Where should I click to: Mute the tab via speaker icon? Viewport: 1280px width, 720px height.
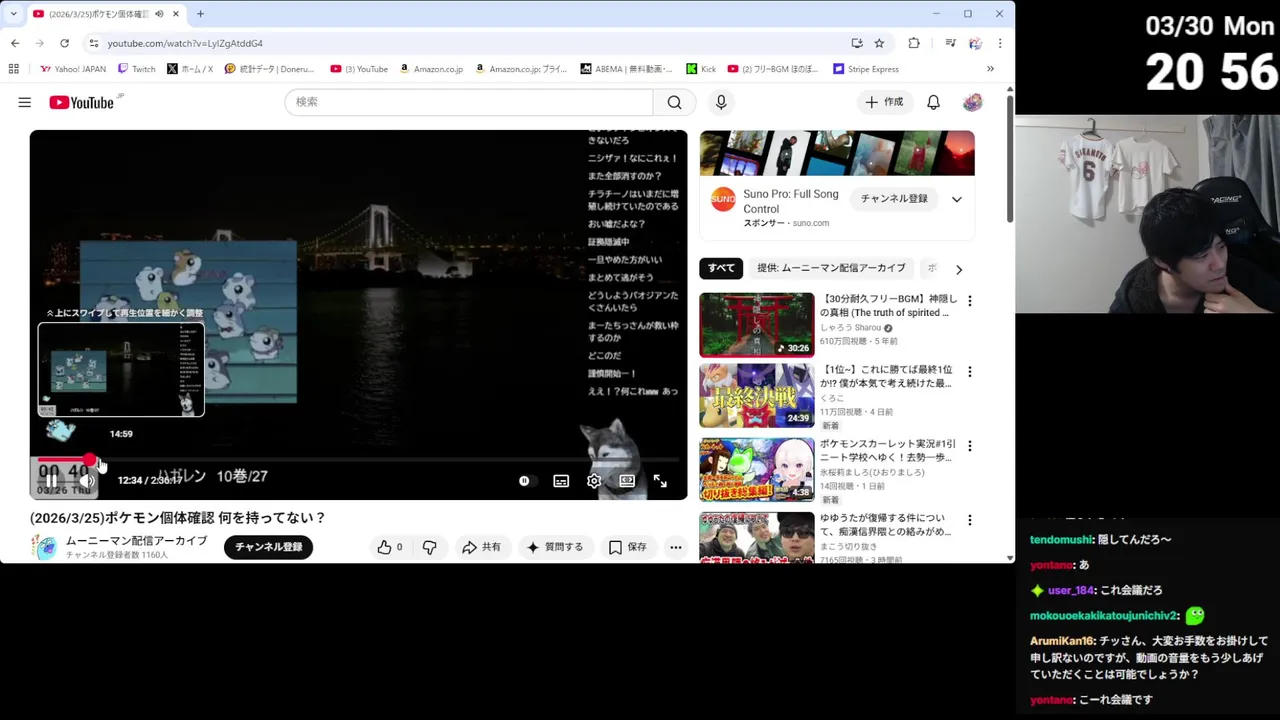[x=159, y=14]
